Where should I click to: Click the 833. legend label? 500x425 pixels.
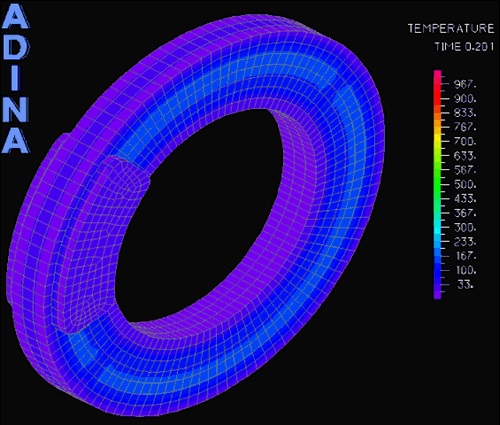(465, 113)
